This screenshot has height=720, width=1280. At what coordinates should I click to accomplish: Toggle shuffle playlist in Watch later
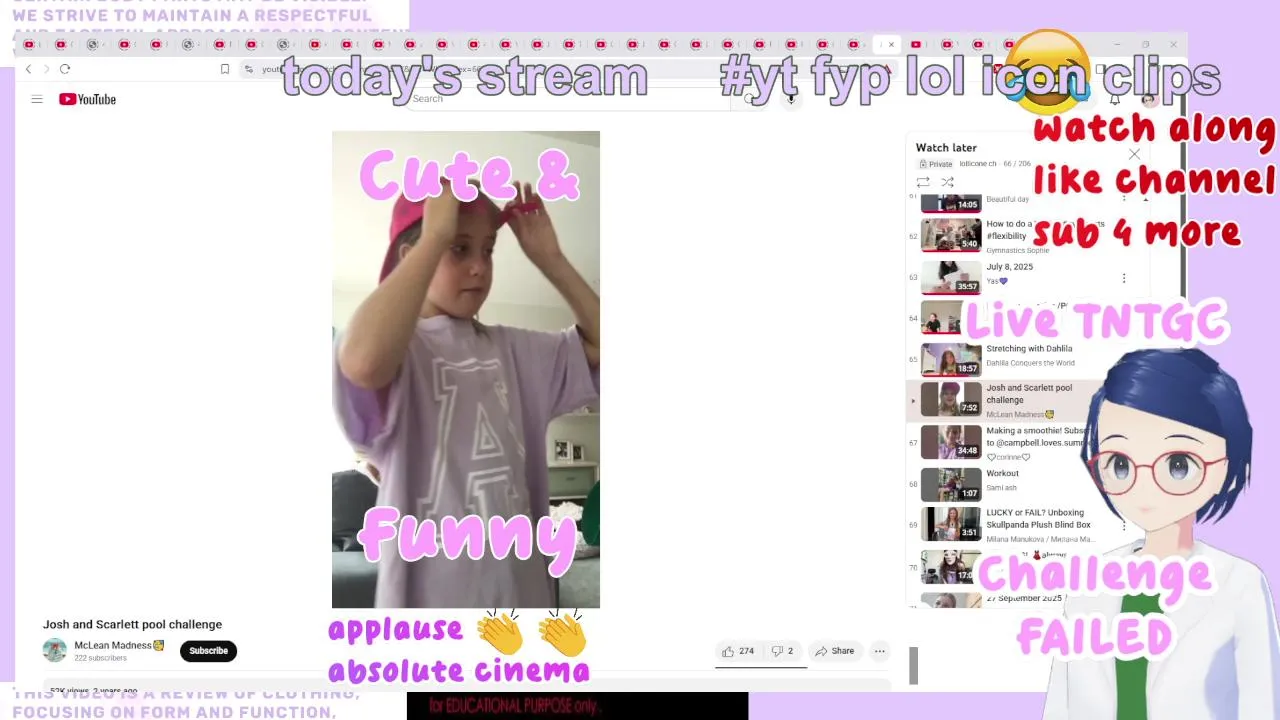point(948,182)
